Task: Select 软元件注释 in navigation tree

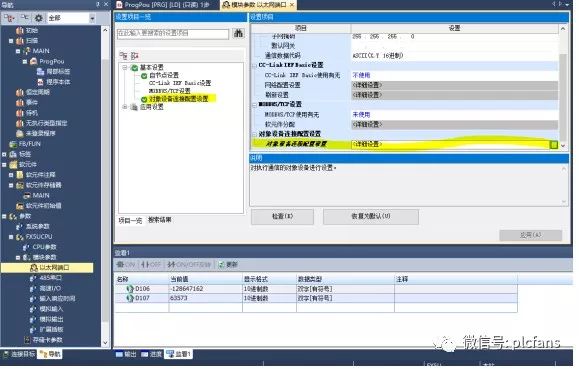Action: [41, 175]
